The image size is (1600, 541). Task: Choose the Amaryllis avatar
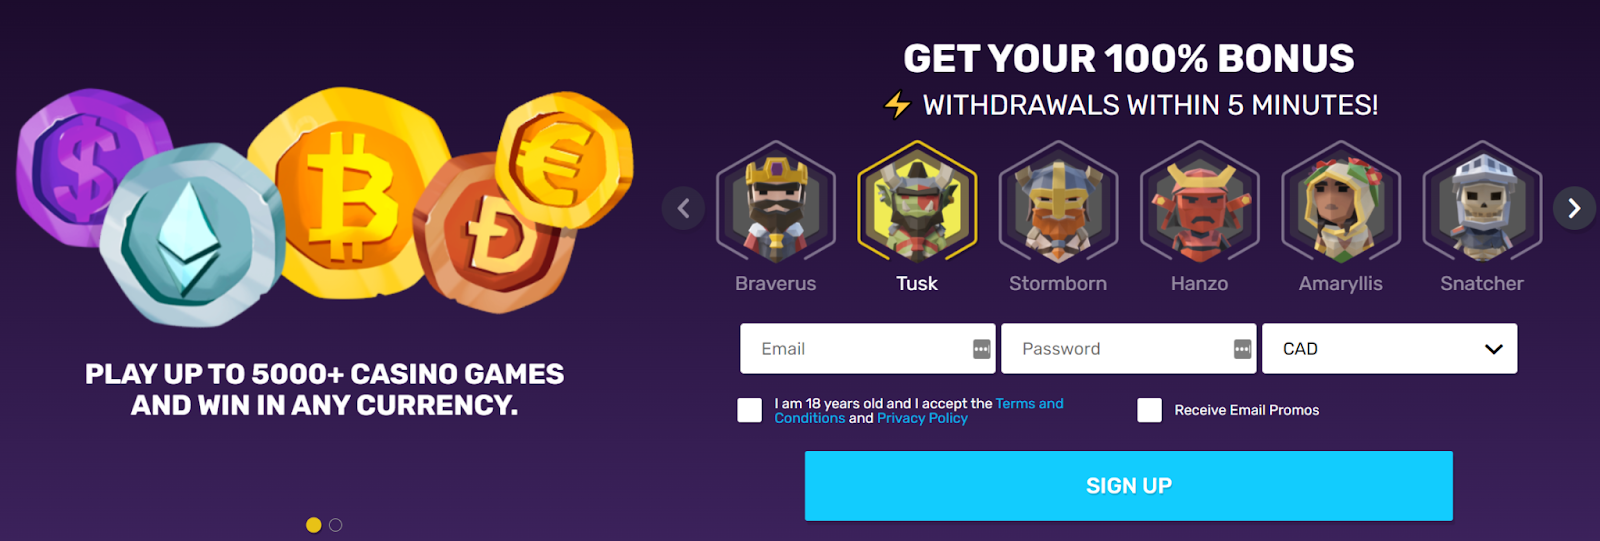pyautogui.click(x=1341, y=205)
